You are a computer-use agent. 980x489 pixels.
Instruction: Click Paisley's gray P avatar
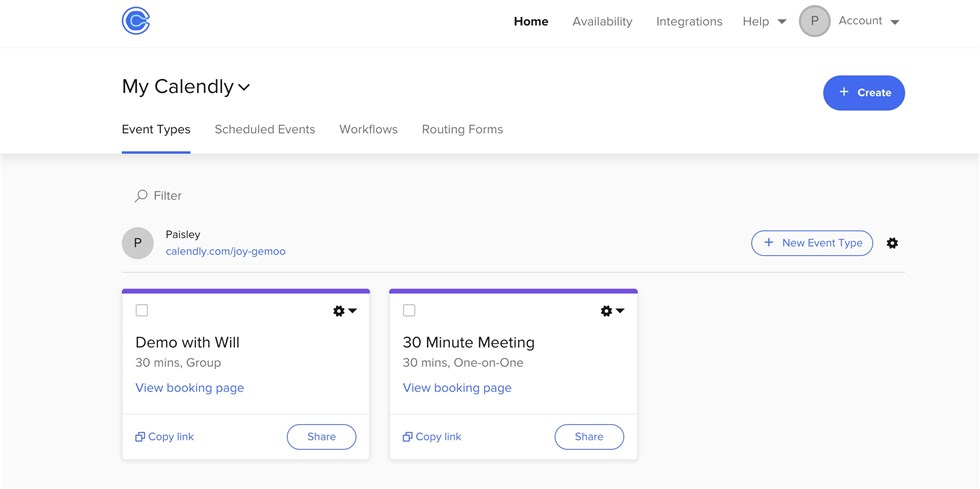click(x=138, y=243)
